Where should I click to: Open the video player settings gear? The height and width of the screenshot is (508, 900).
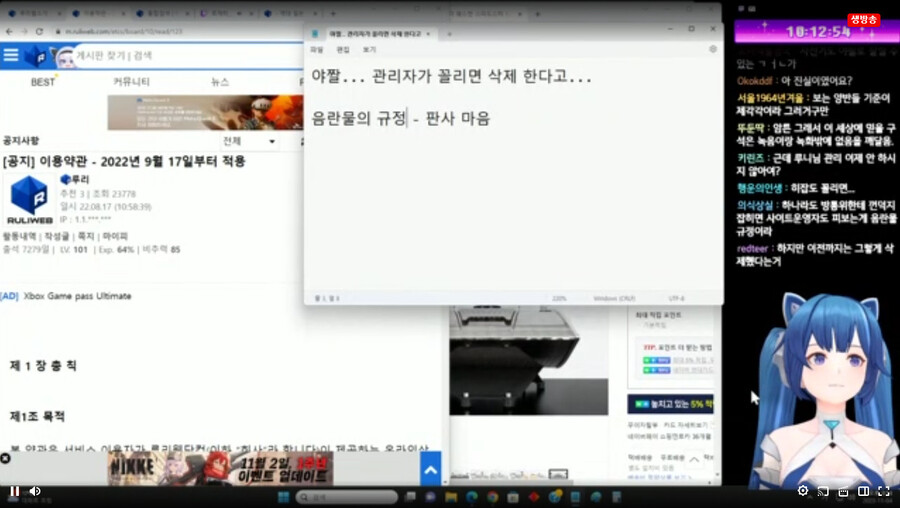tap(802, 491)
